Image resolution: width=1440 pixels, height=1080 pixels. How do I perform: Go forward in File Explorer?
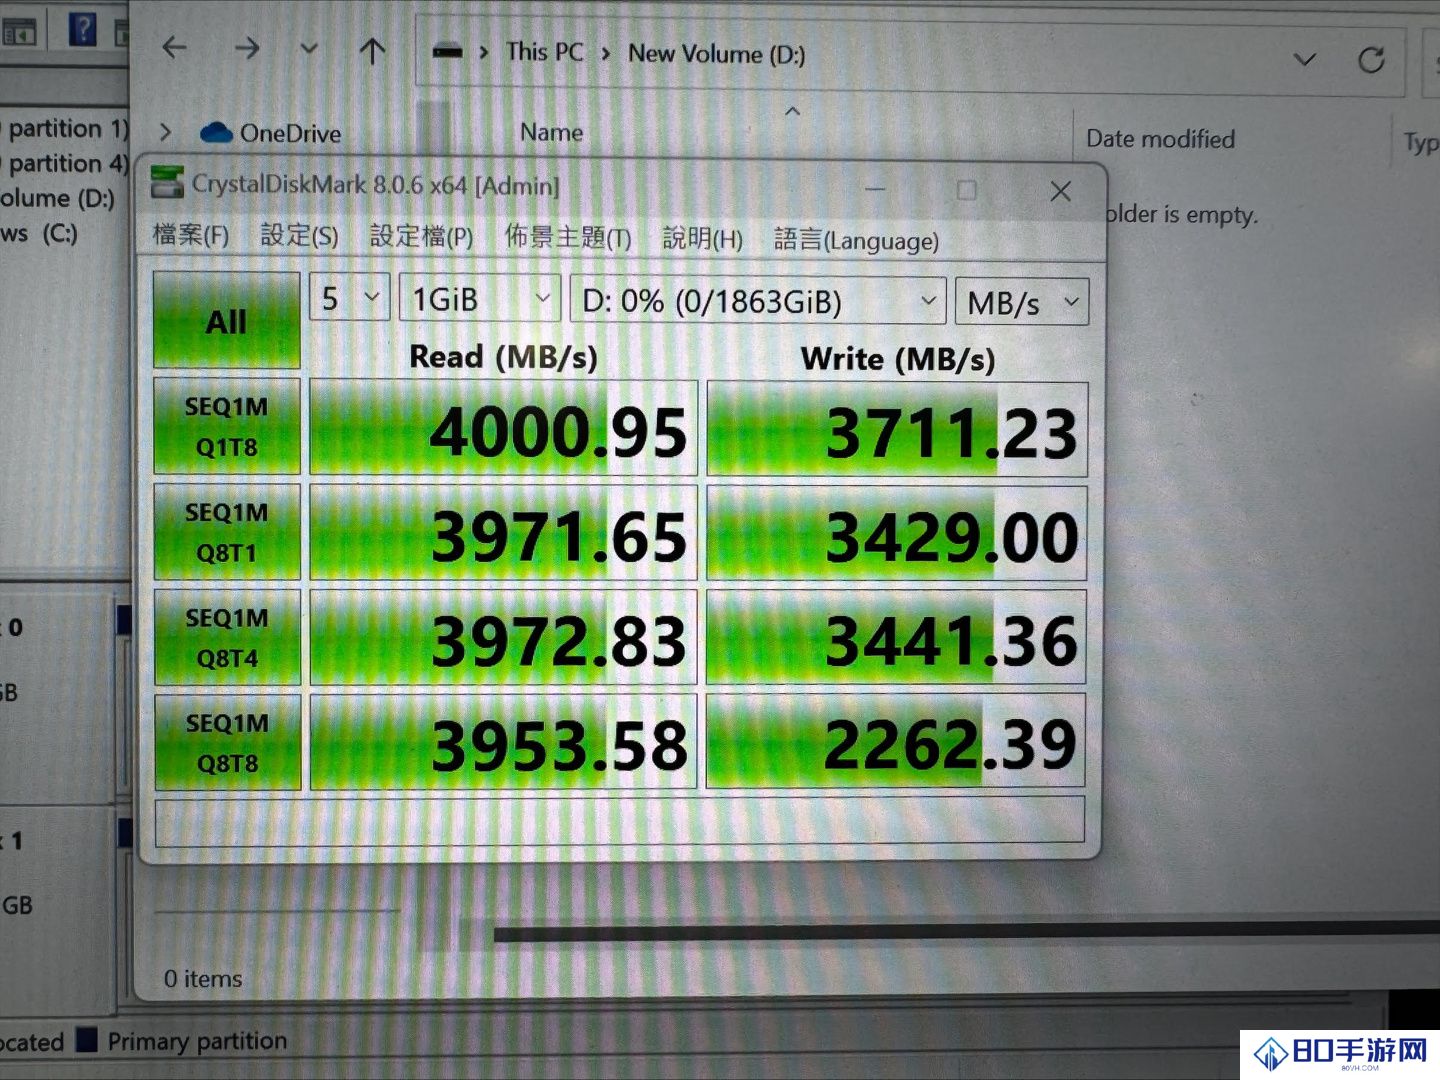pos(247,48)
